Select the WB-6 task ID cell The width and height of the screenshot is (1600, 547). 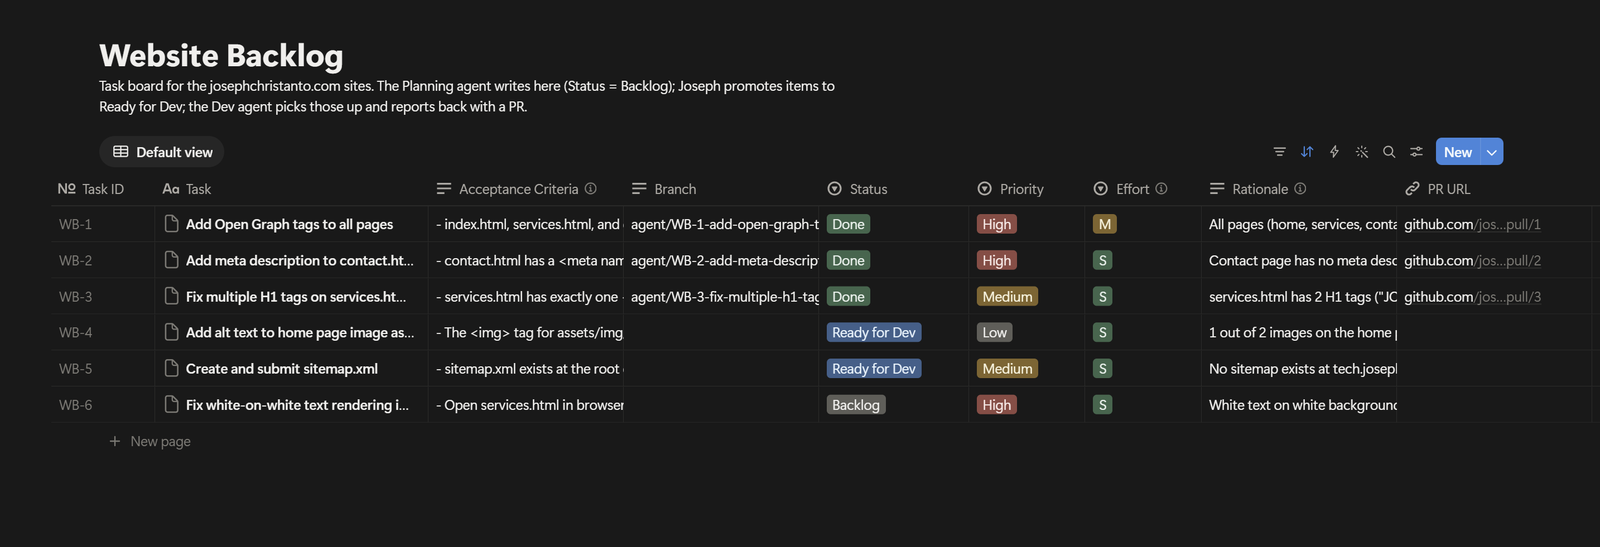click(103, 404)
